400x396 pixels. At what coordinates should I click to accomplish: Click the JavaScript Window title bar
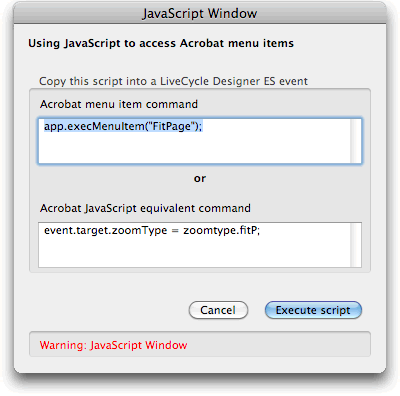[200, 14]
